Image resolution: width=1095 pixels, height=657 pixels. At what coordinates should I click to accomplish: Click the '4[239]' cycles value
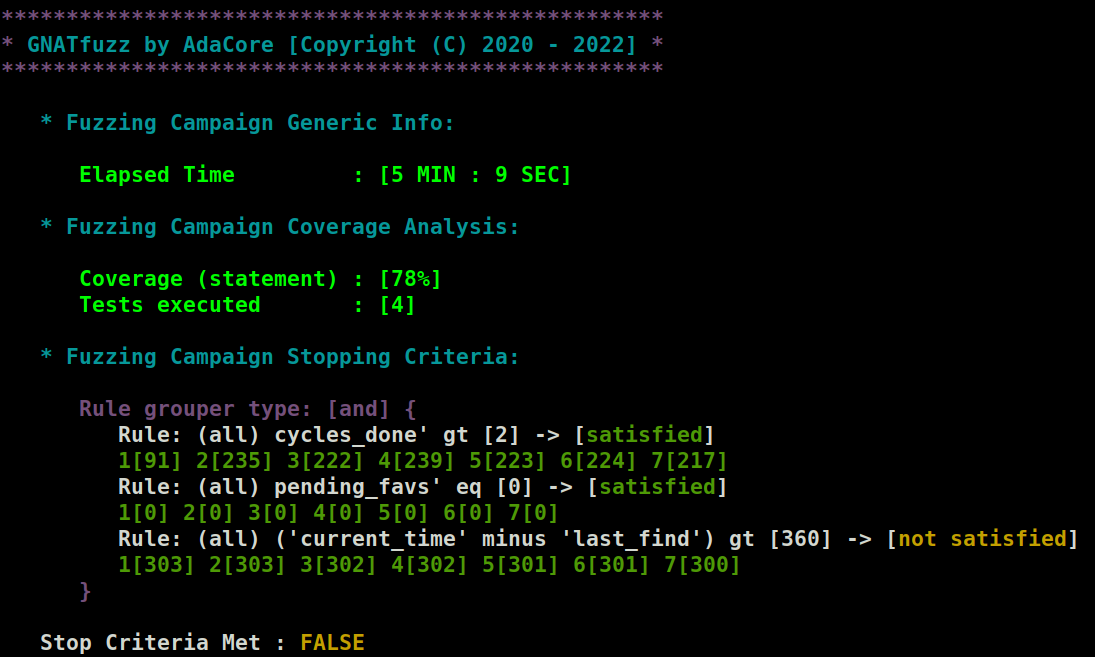(416, 461)
